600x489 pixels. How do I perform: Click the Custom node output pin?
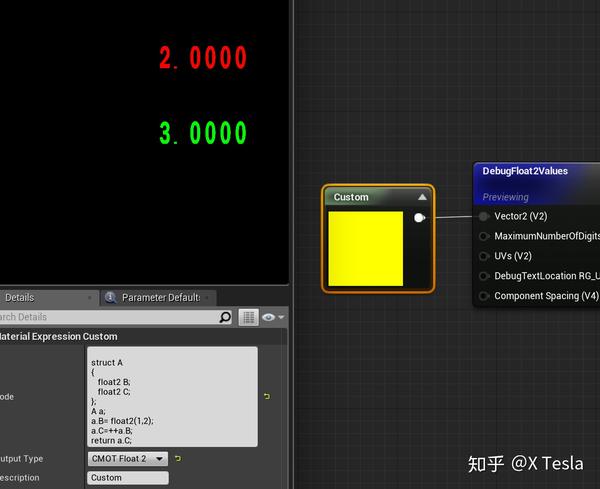419,218
